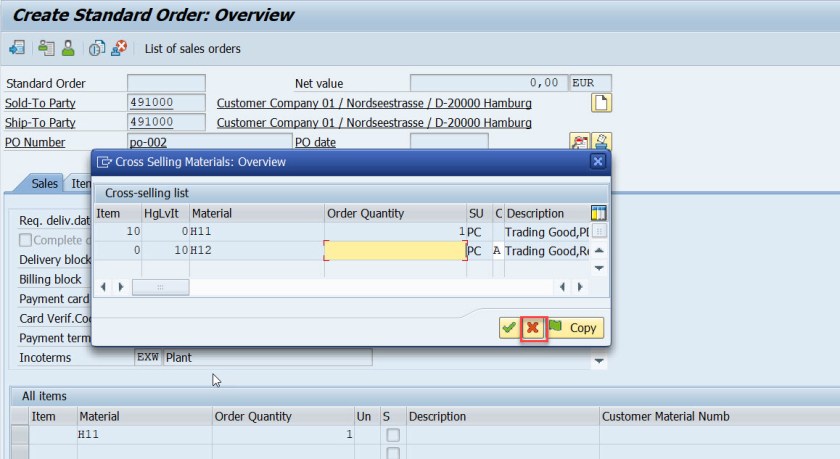Click the document icon beside Sold-To address
840x459 pixels.
(601, 103)
